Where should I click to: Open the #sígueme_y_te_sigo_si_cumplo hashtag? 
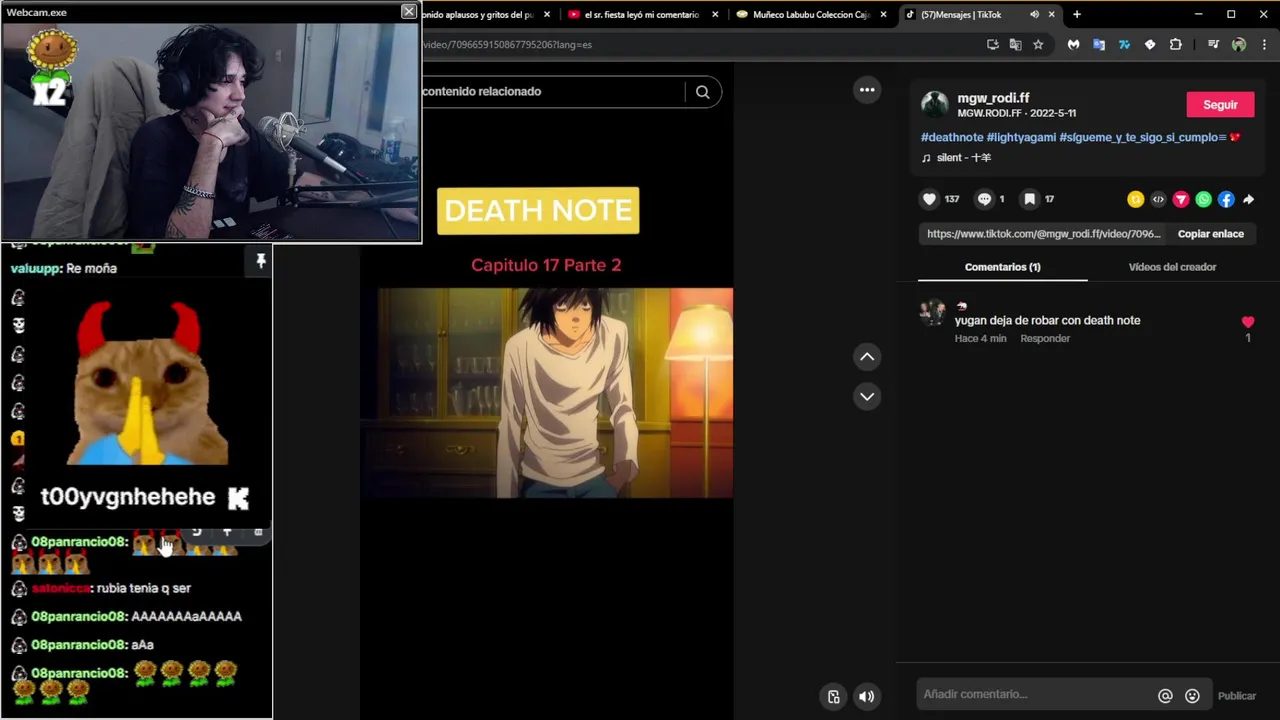(1142, 137)
